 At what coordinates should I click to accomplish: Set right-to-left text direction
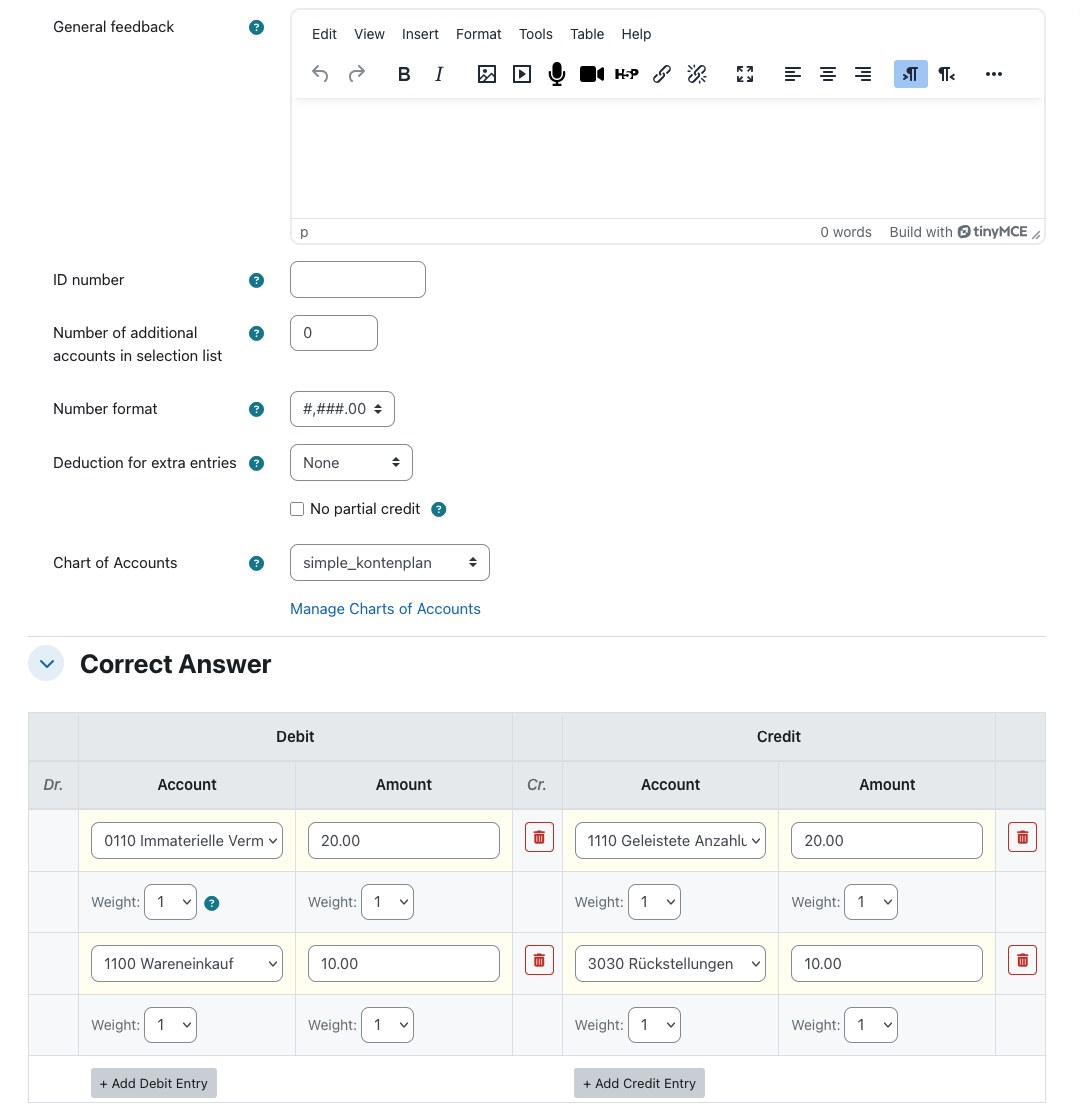click(x=946, y=74)
